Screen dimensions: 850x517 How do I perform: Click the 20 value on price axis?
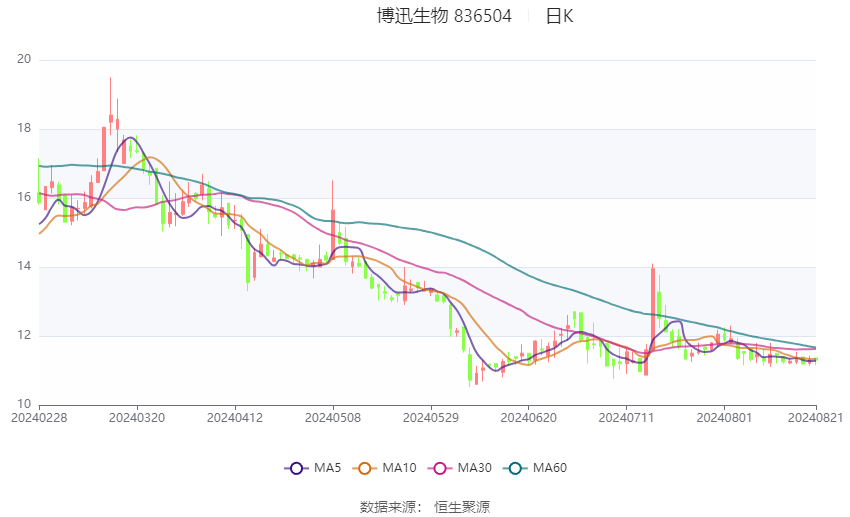25,60
